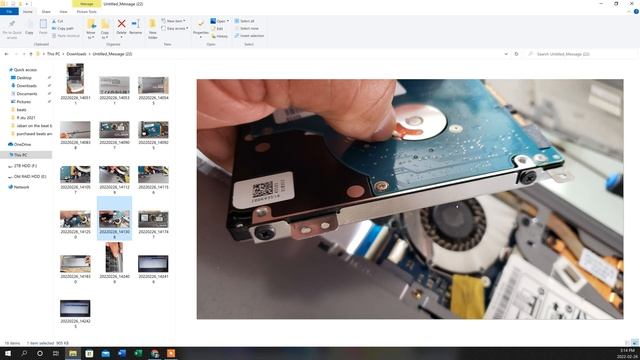Click History in the Open group
This screenshot has width=640, height=360.
(x=220, y=36)
